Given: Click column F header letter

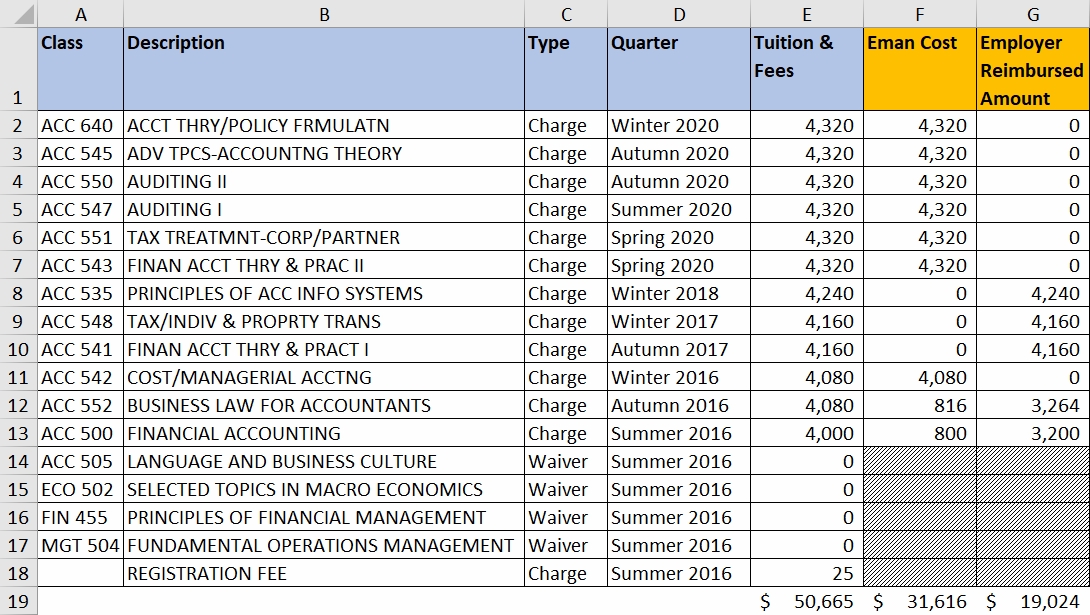Looking at the screenshot, I should click(x=919, y=14).
